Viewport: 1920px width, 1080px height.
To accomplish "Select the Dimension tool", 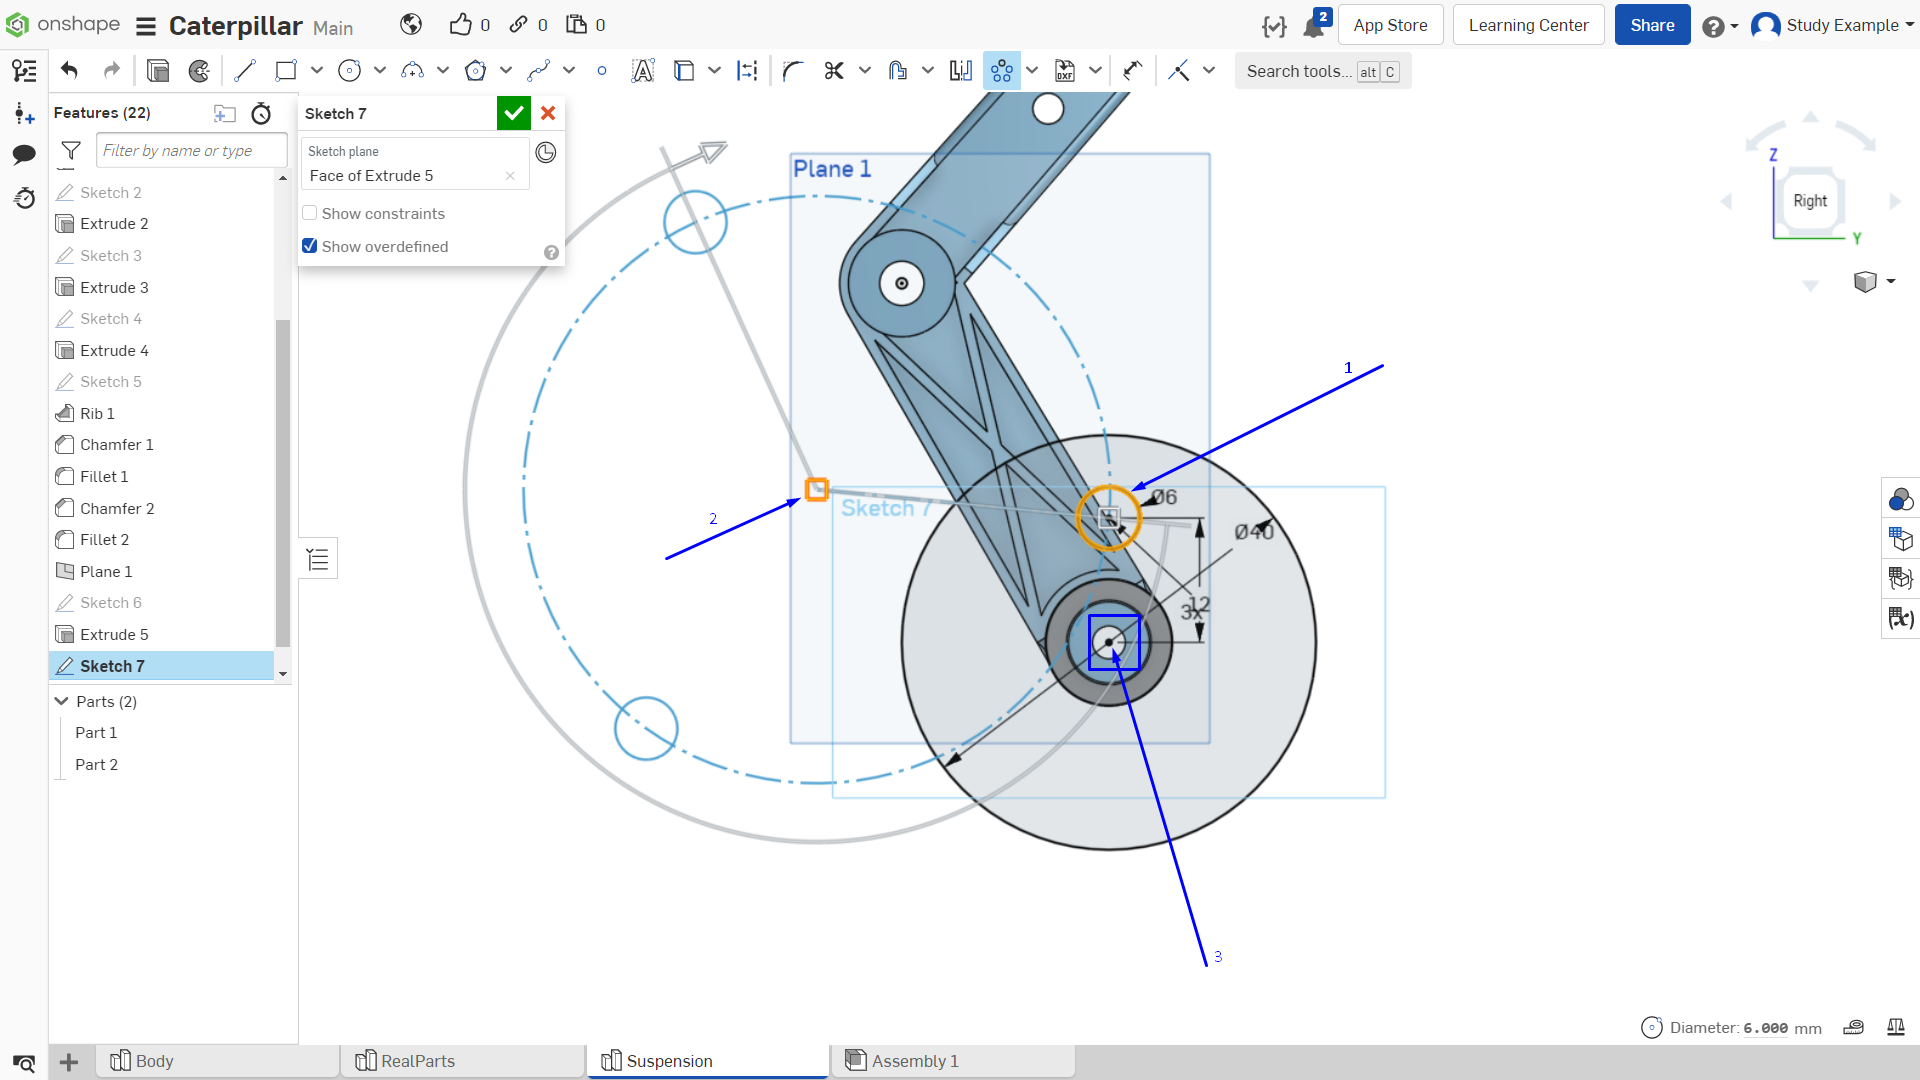I will point(1132,71).
